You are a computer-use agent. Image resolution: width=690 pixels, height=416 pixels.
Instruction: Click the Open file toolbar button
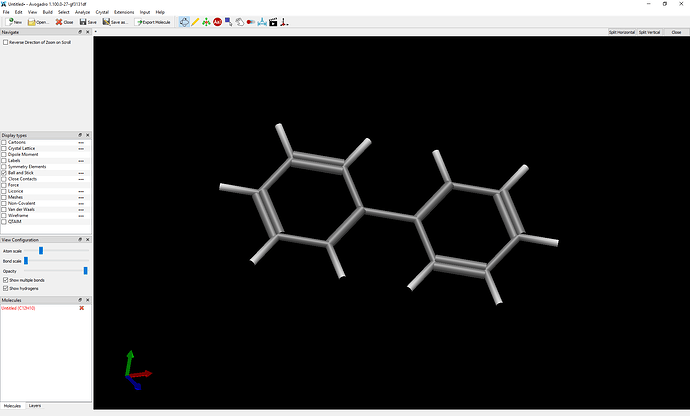tap(38, 22)
